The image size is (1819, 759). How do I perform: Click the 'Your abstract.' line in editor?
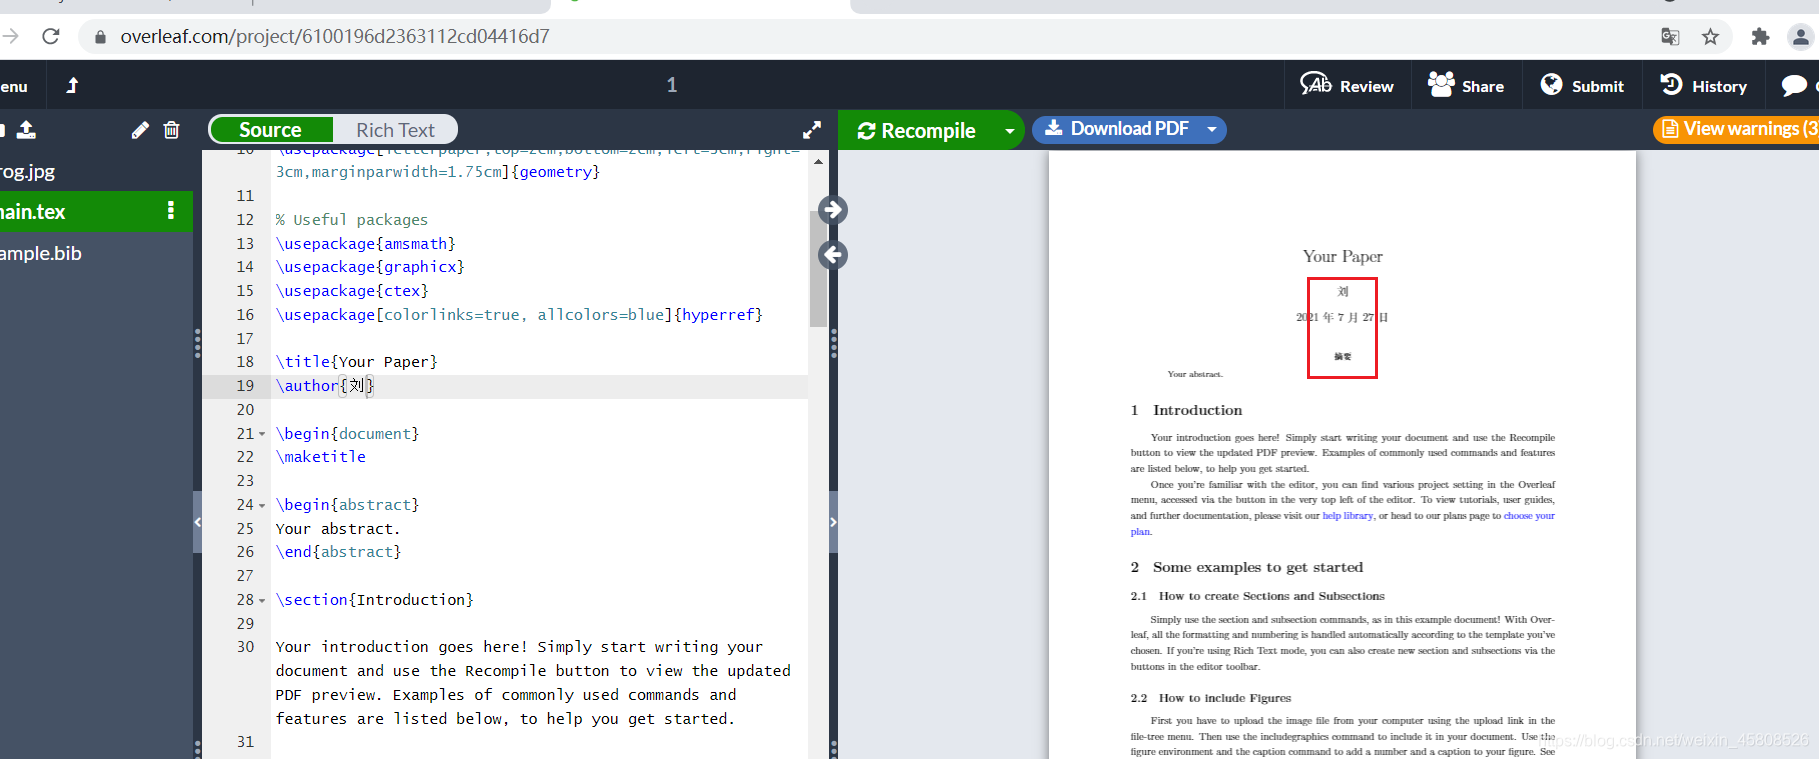[338, 529]
